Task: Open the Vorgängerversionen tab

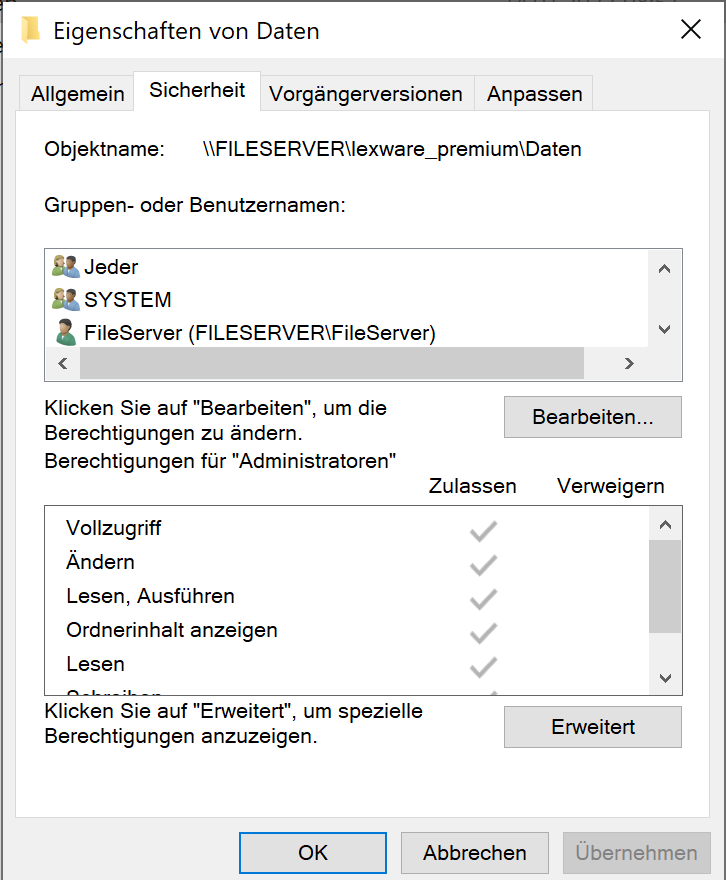Action: coord(366,94)
